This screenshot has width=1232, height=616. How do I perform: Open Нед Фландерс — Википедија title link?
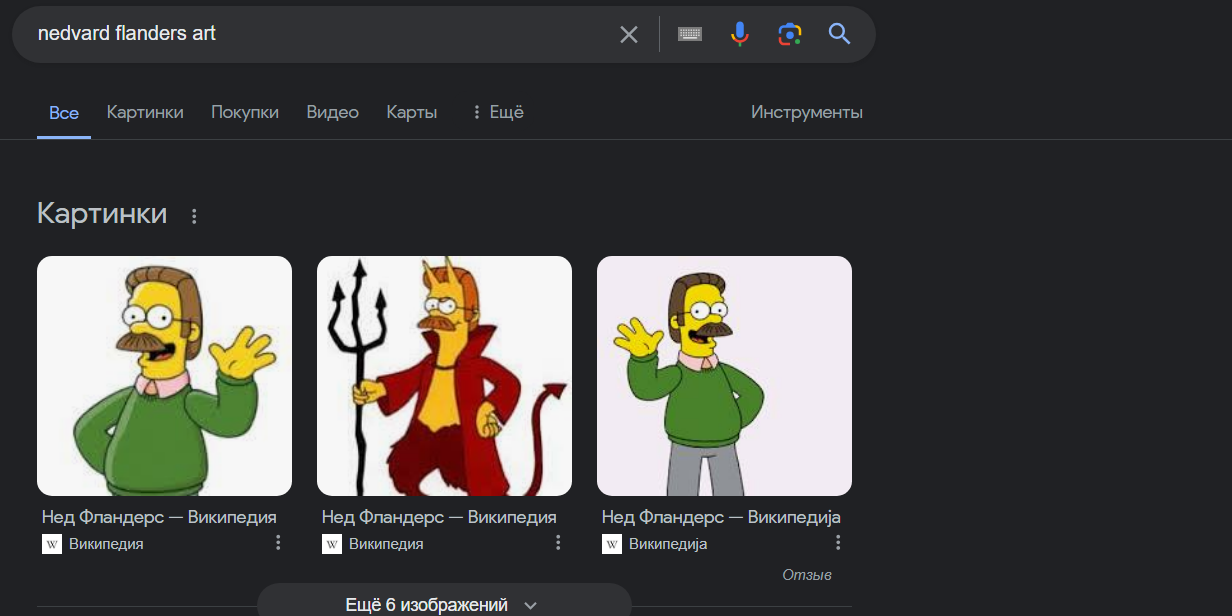(x=721, y=517)
